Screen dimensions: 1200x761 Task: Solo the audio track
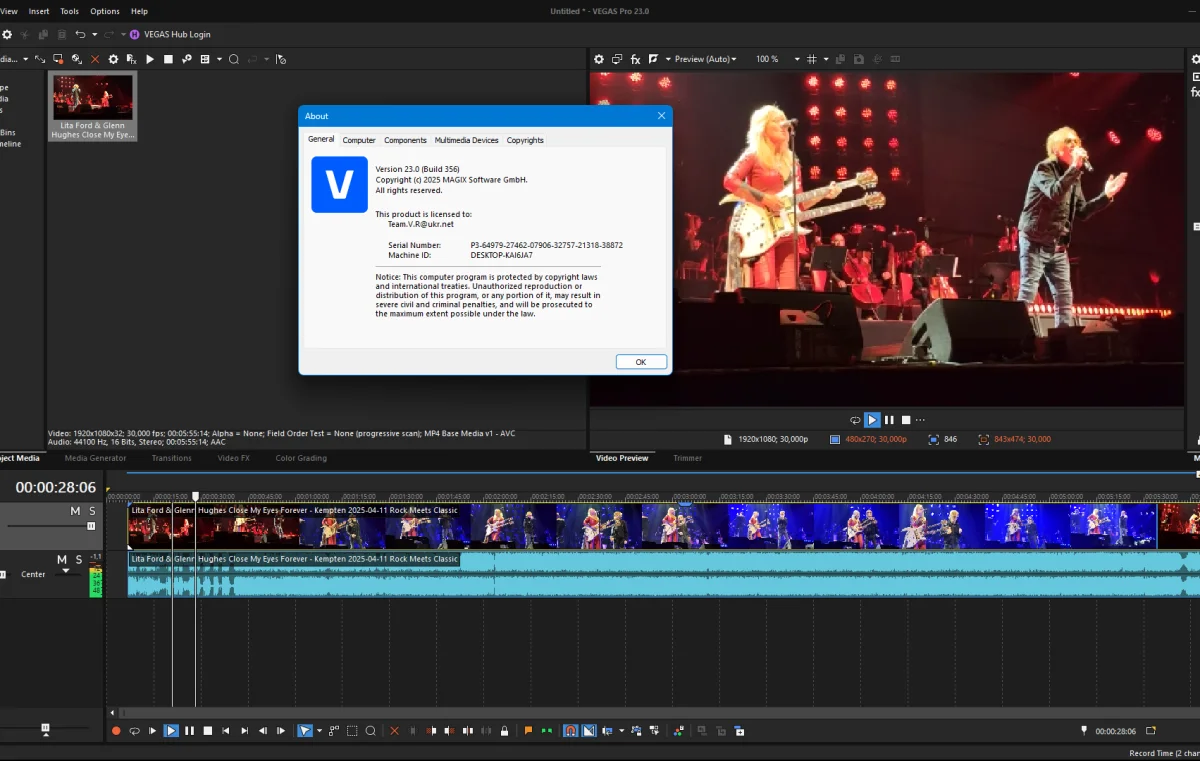pos(78,559)
